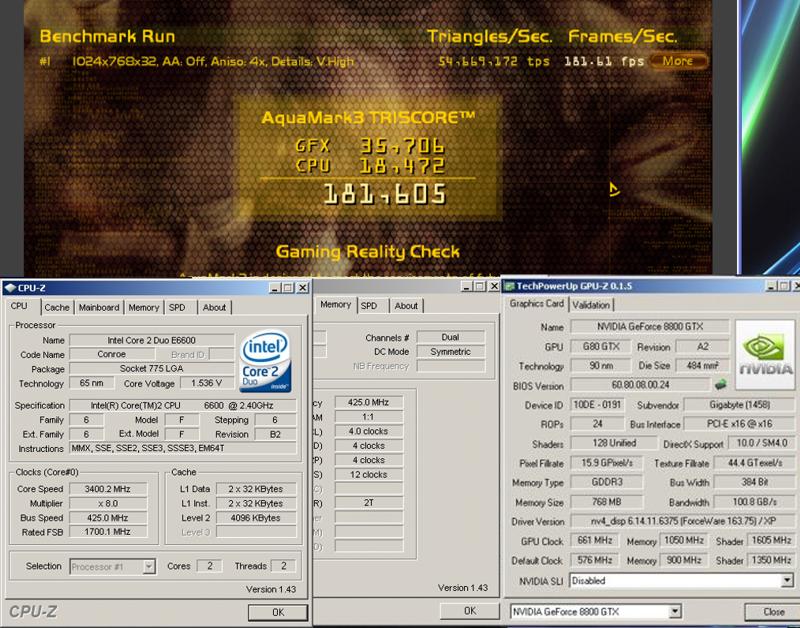Click the Rated FSB value 1700.1 MHz

click(108, 532)
